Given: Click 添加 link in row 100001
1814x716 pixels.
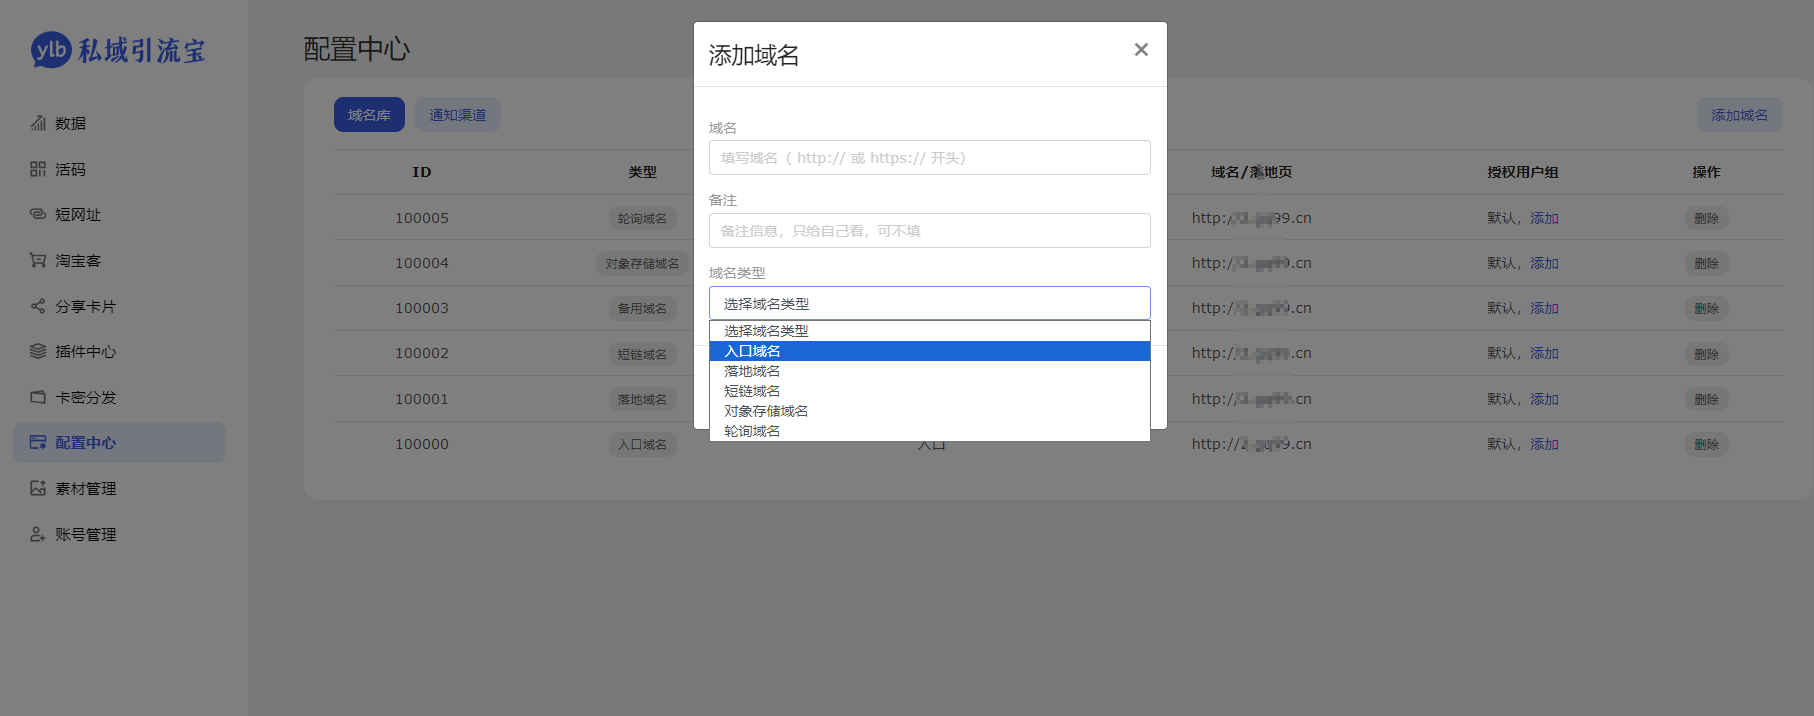Looking at the screenshot, I should pyautogui.click(x=1544, y=399).
